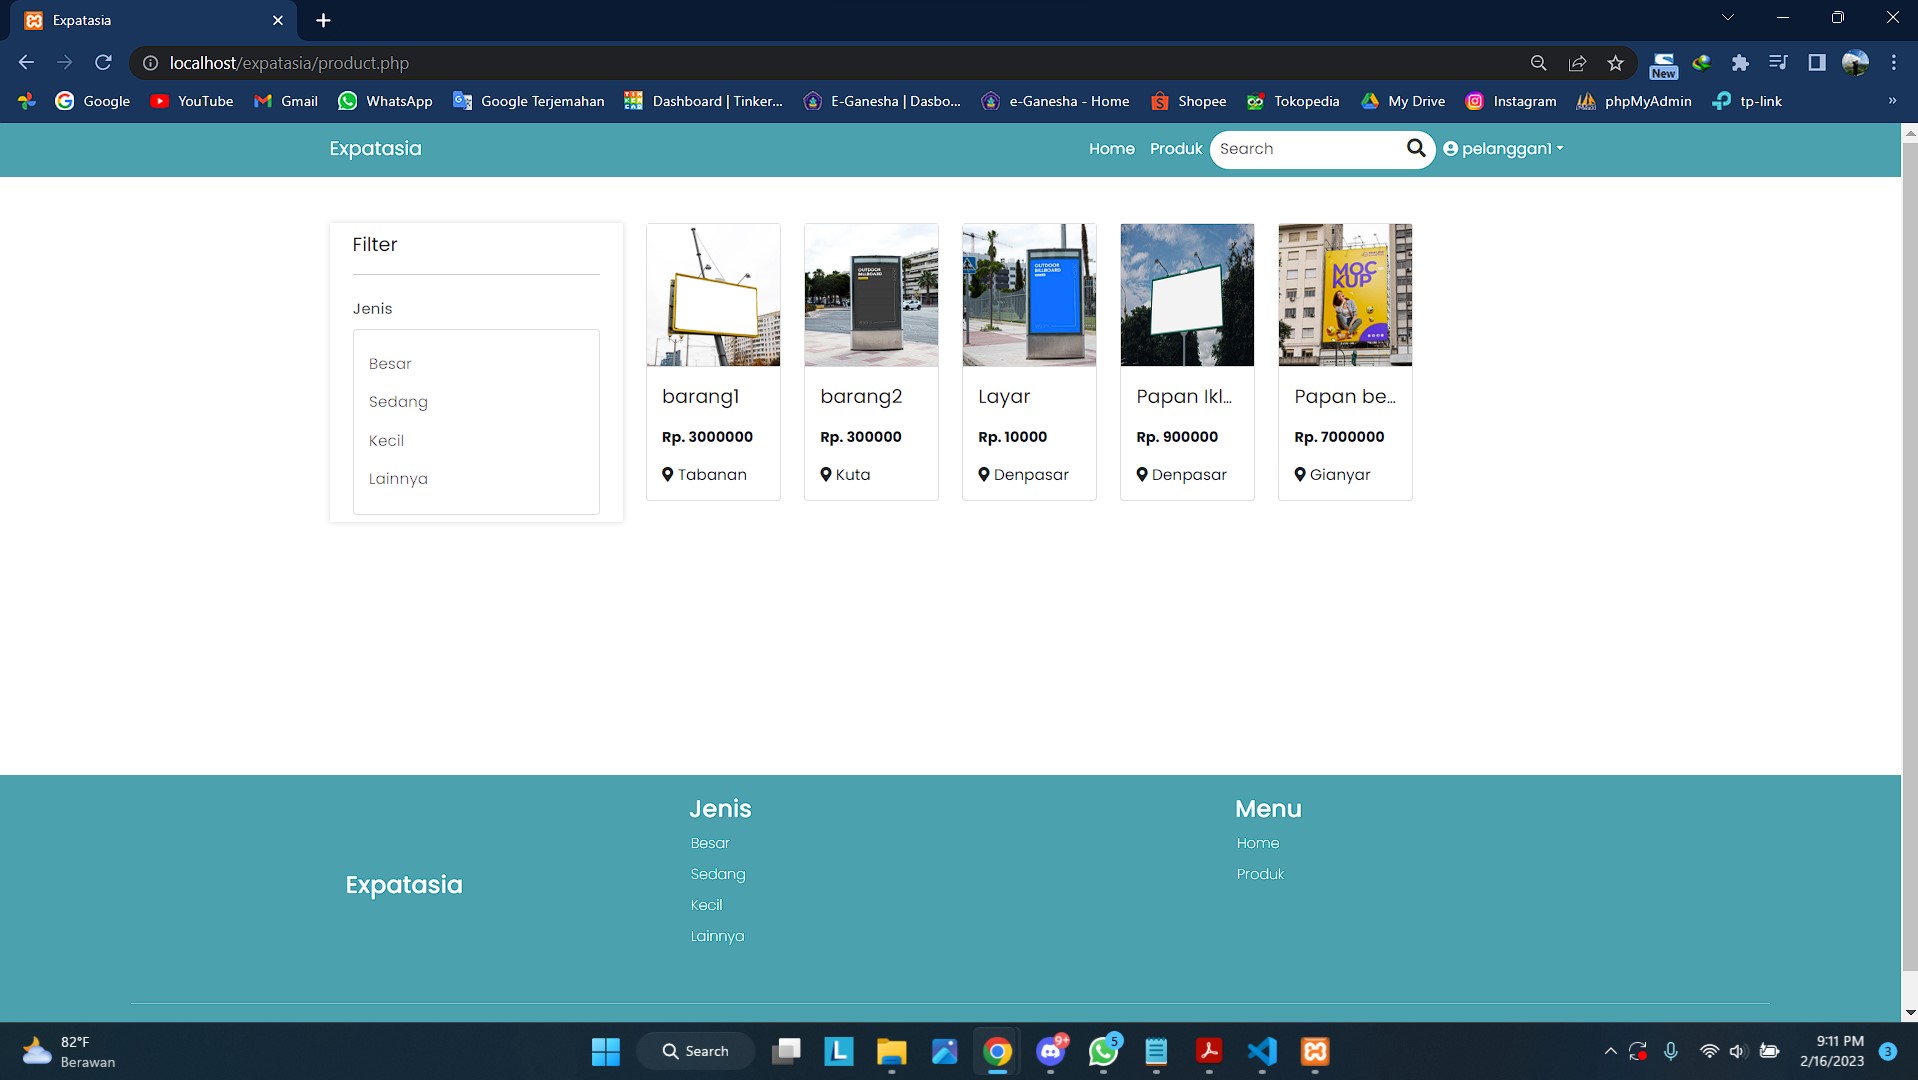Image resolution: width=1918 pixels, height=1080 pixels.
Task: Go to Home in the navbar
Action: (x=1111, y=149)
